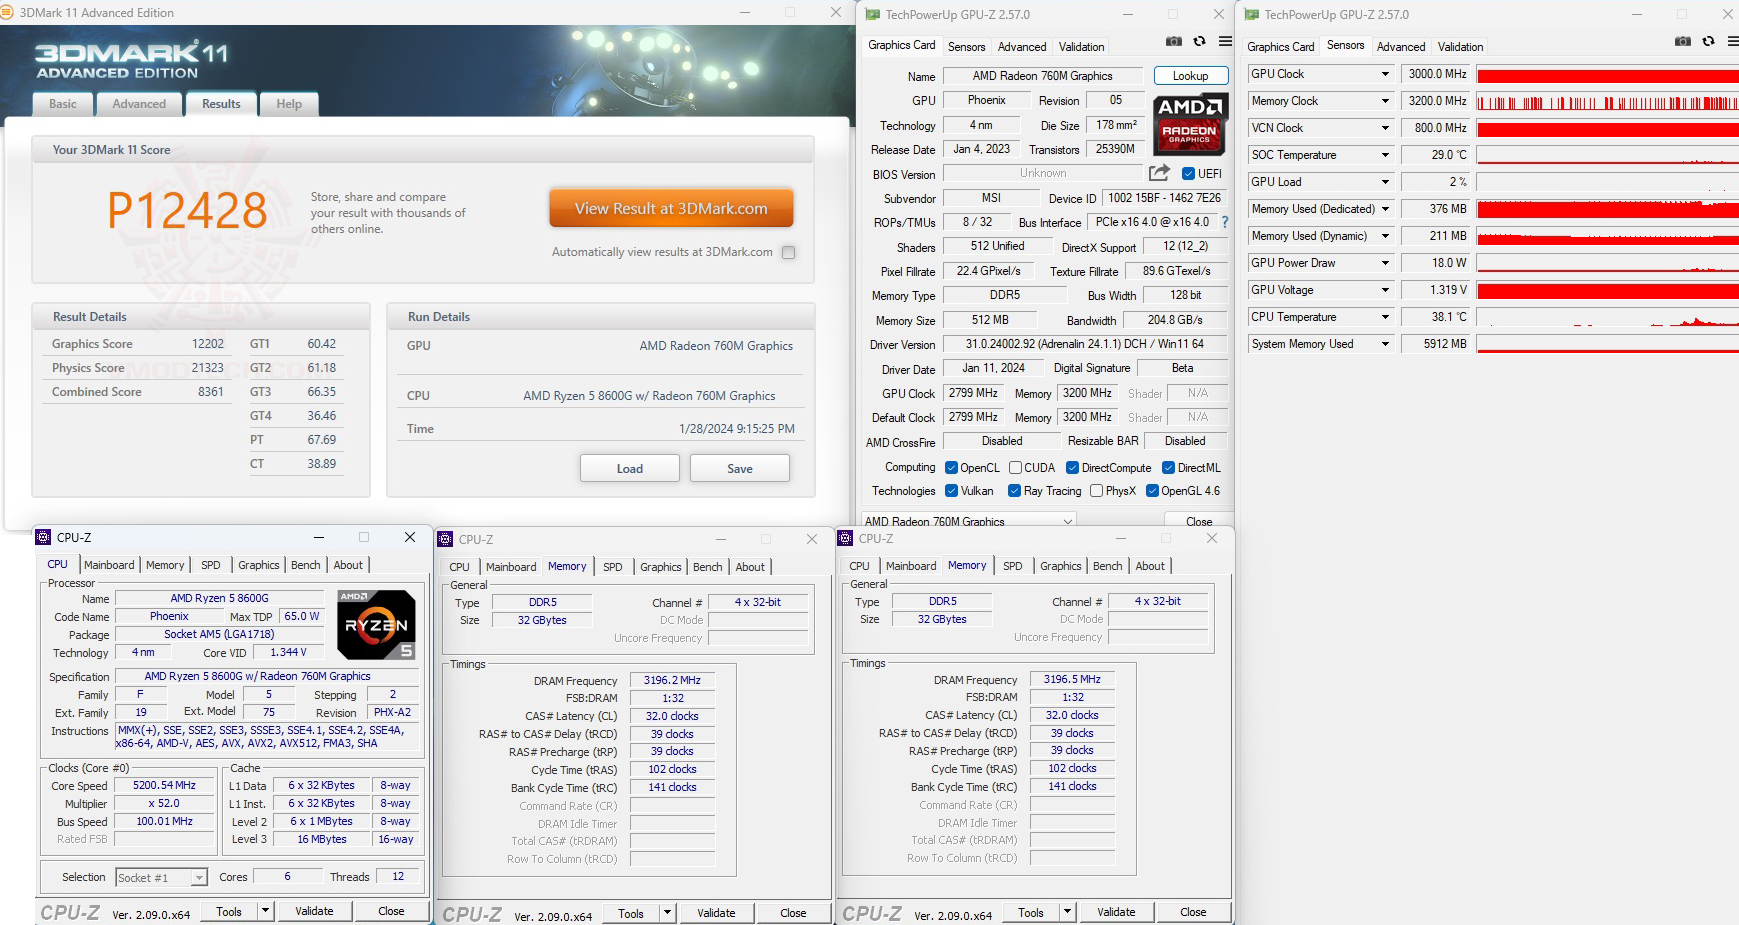Click the Core Speed value 5200.54 MHz

tap(165, 786)
